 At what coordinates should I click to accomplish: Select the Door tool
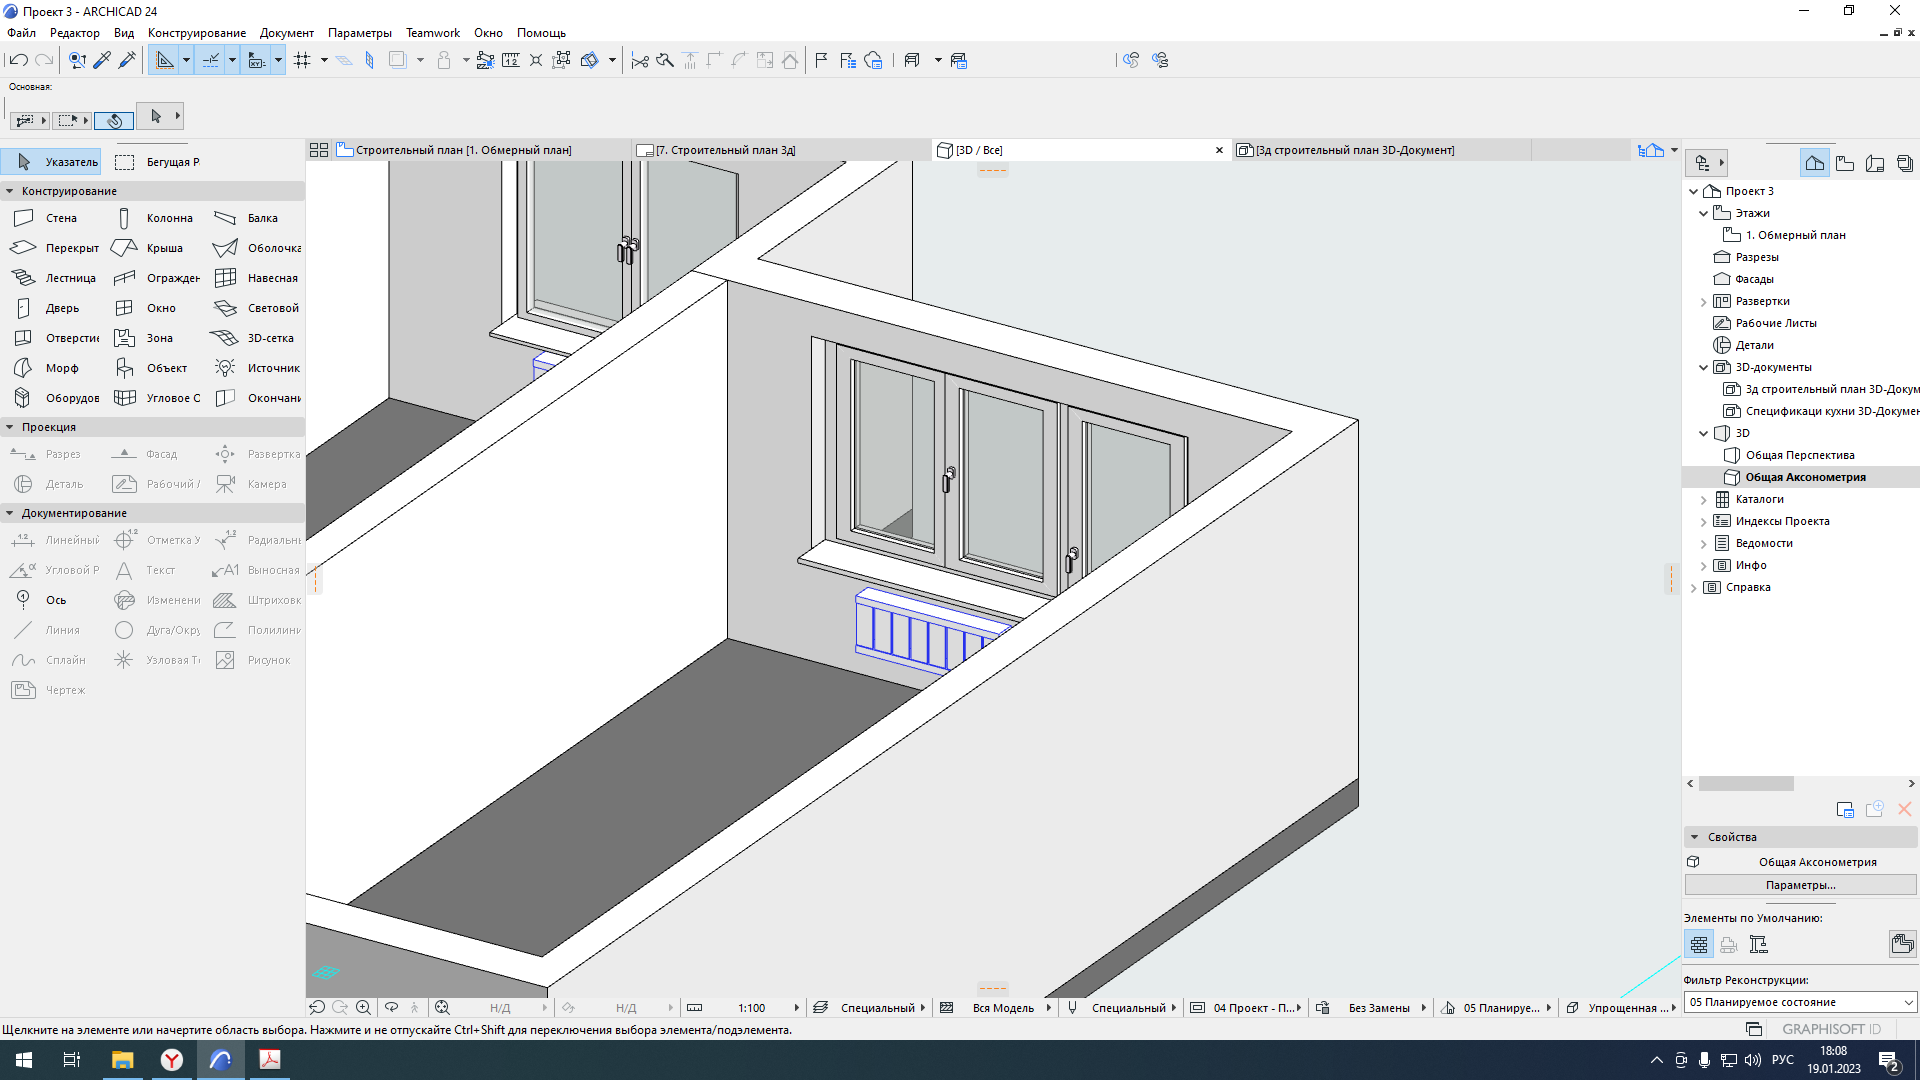click(61, 307)
